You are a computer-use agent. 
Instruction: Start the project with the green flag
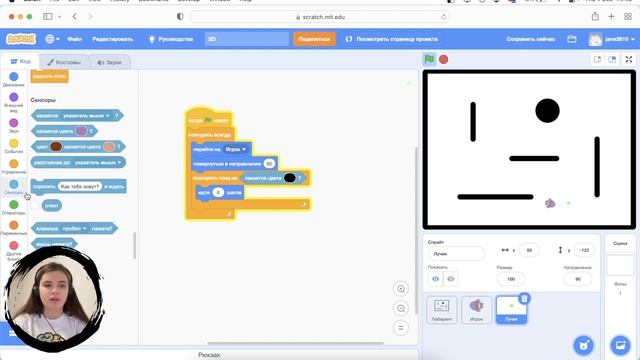(x=429, y=59)
